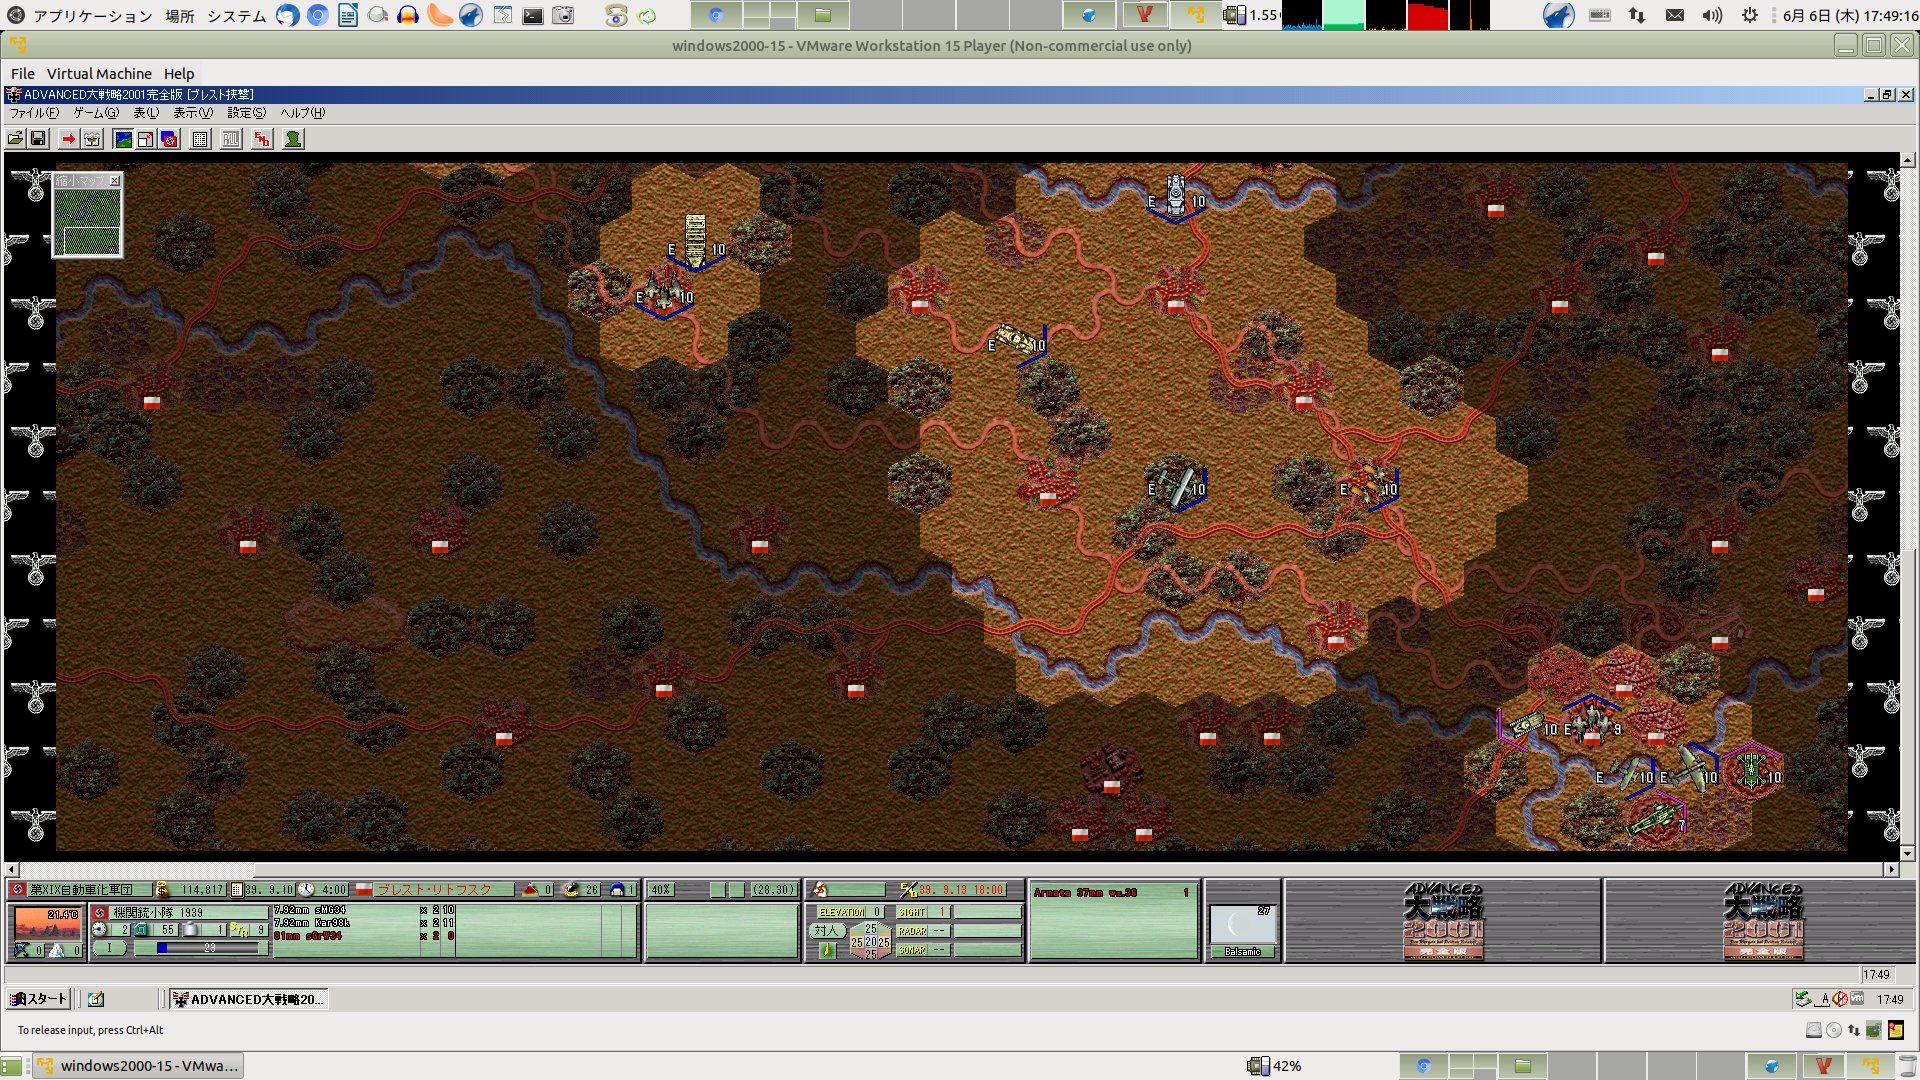Click the スタート Windows start button

38,999
